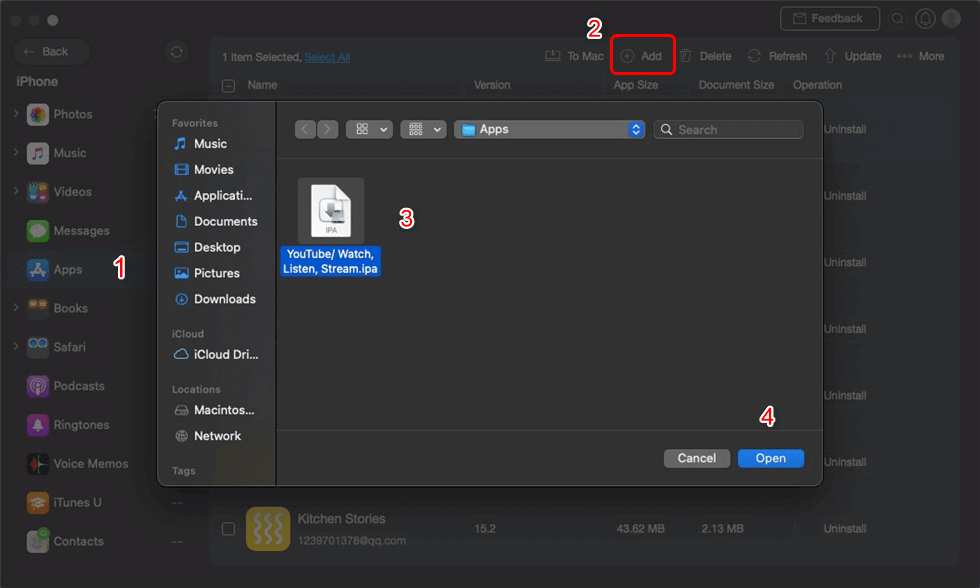Click the Search field in dialog
980x588 pixels.
pyautogui.click(x=728, y=129)
